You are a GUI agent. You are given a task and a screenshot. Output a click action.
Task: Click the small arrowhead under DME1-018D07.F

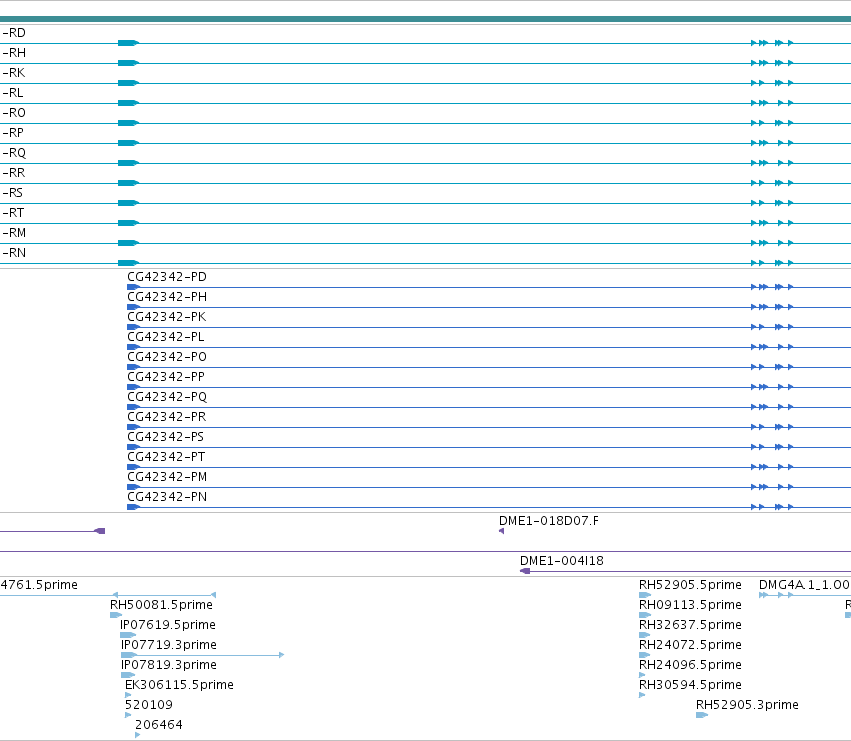pyautogui.click(x=501, y=531)
